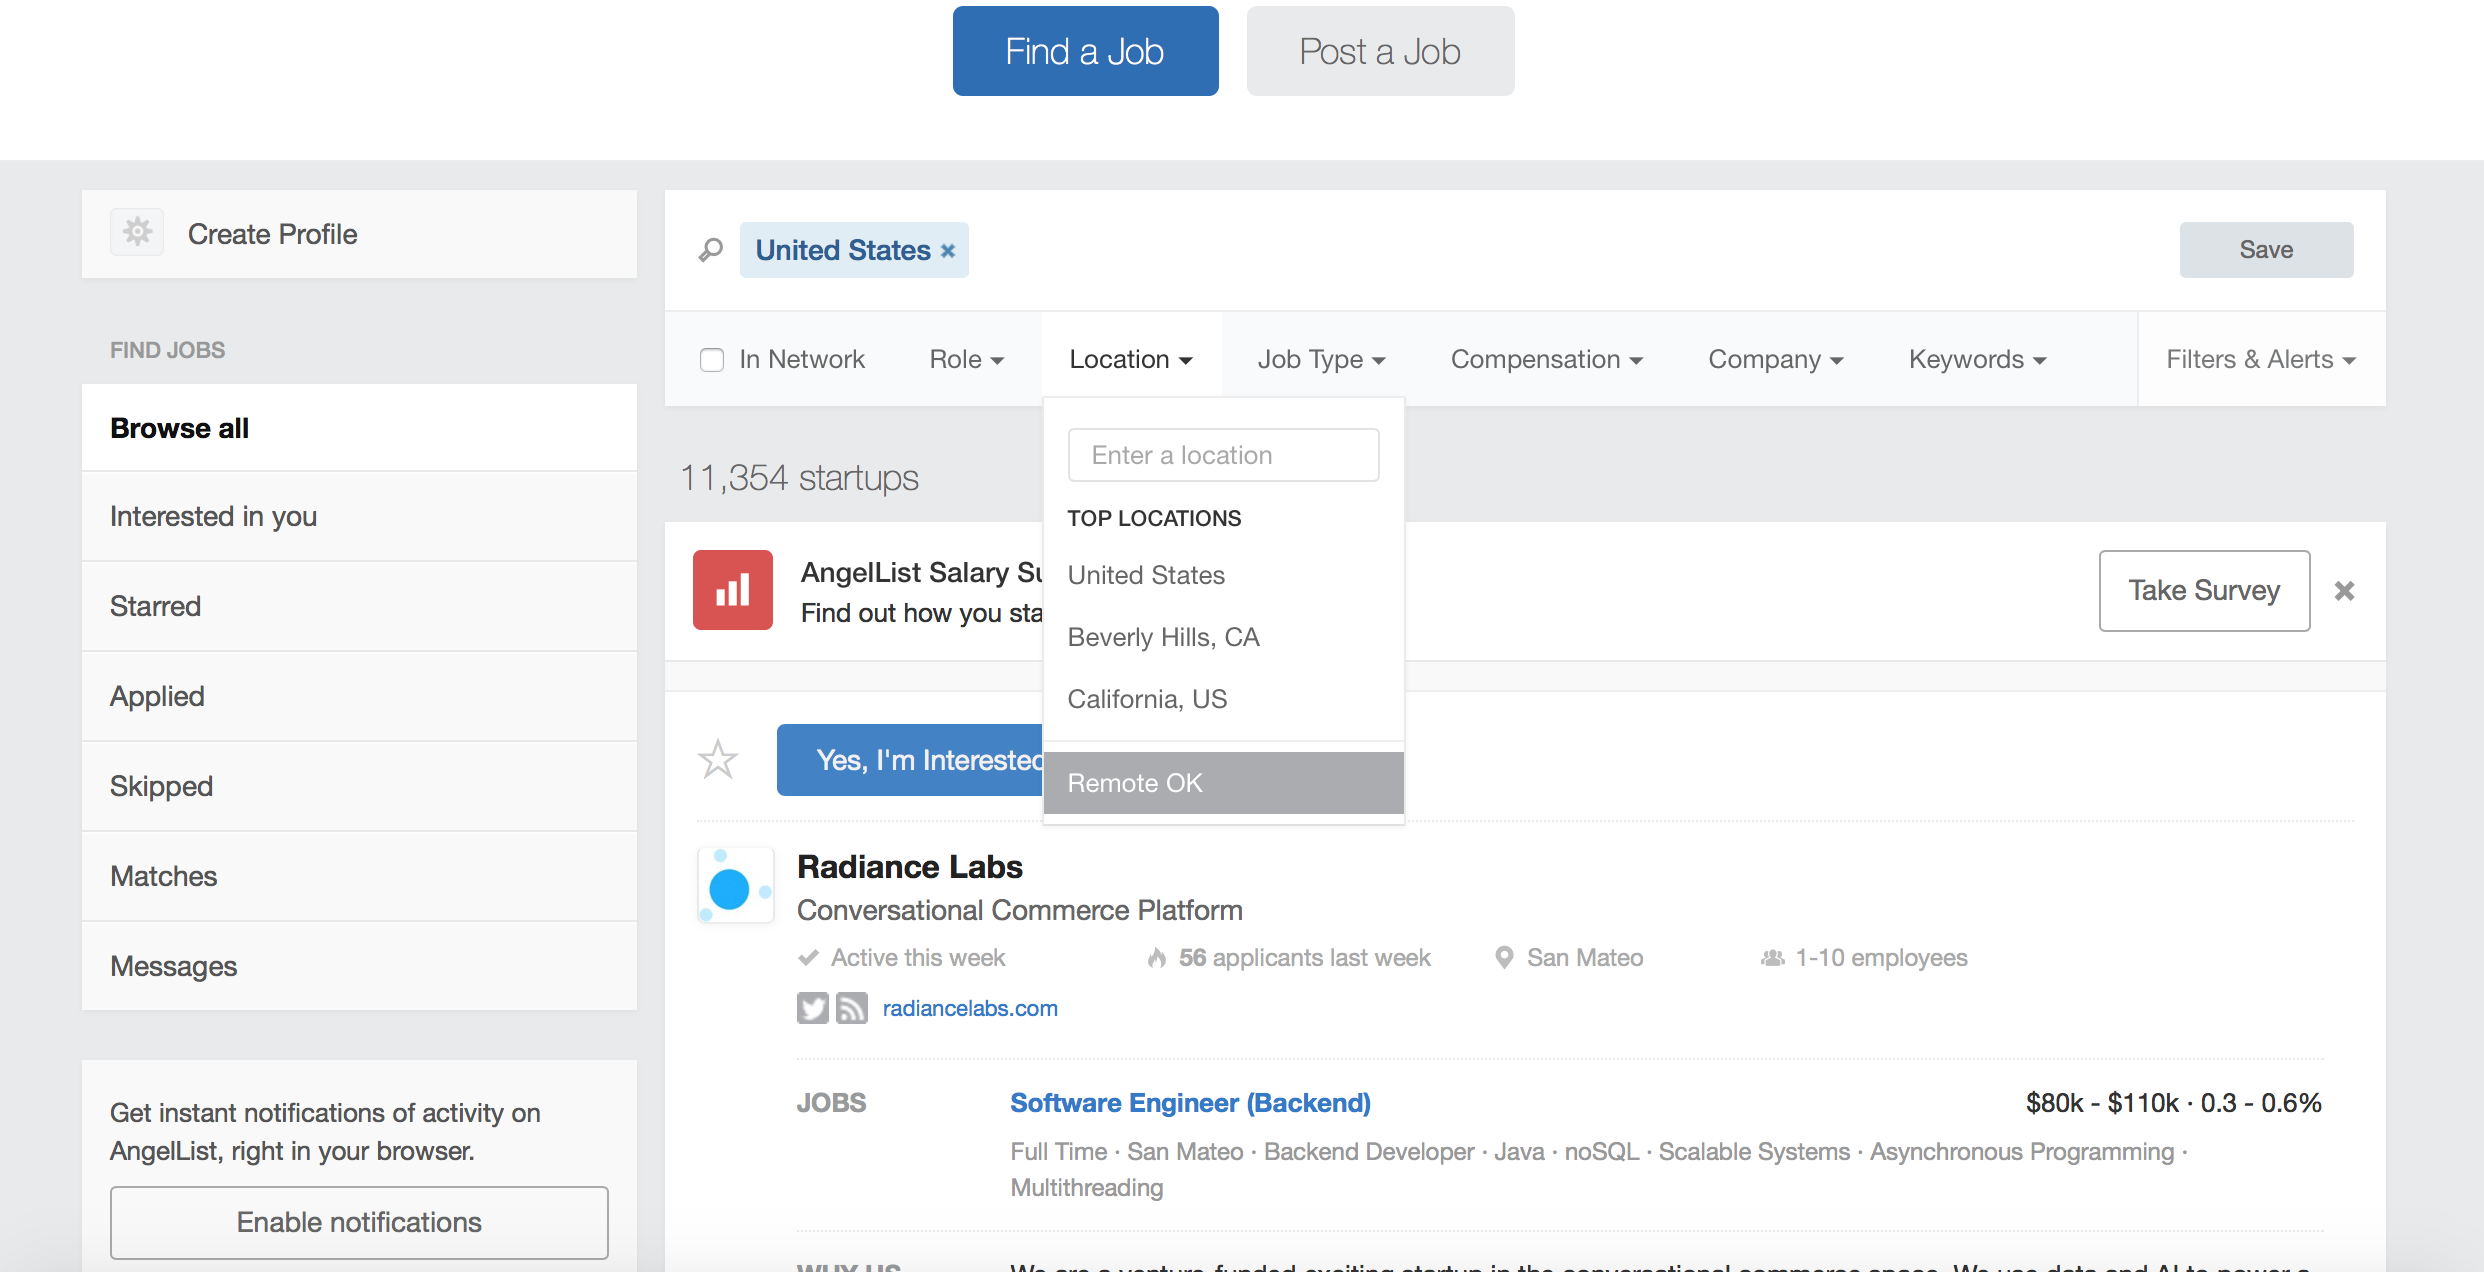Open Interested in you list
Screen dimensions: 2484x1272
[x=359, y=516]
